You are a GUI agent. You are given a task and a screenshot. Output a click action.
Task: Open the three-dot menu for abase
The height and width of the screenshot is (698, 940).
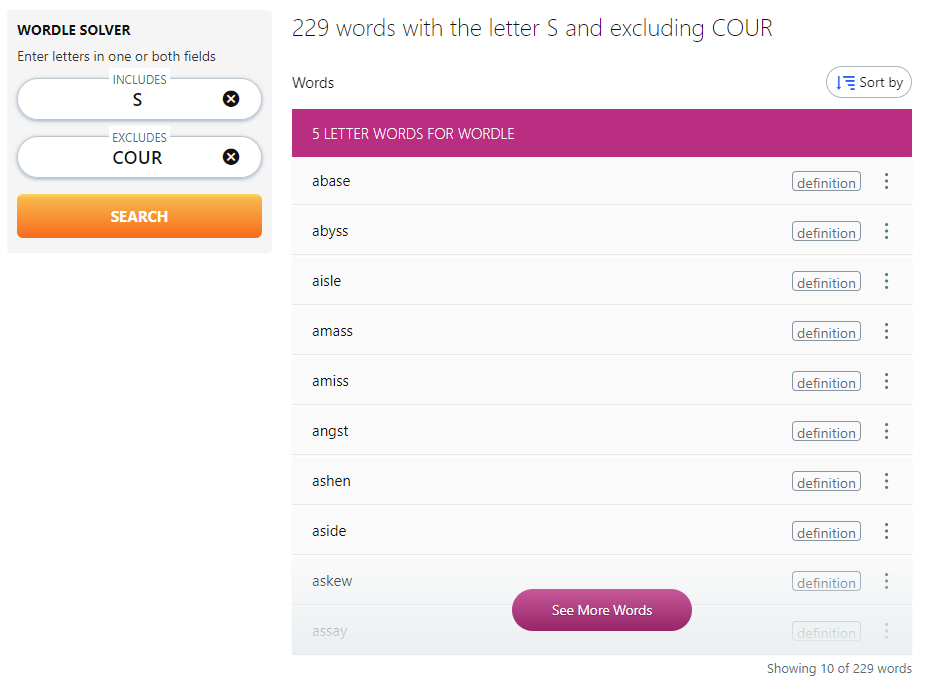[886, 181]
